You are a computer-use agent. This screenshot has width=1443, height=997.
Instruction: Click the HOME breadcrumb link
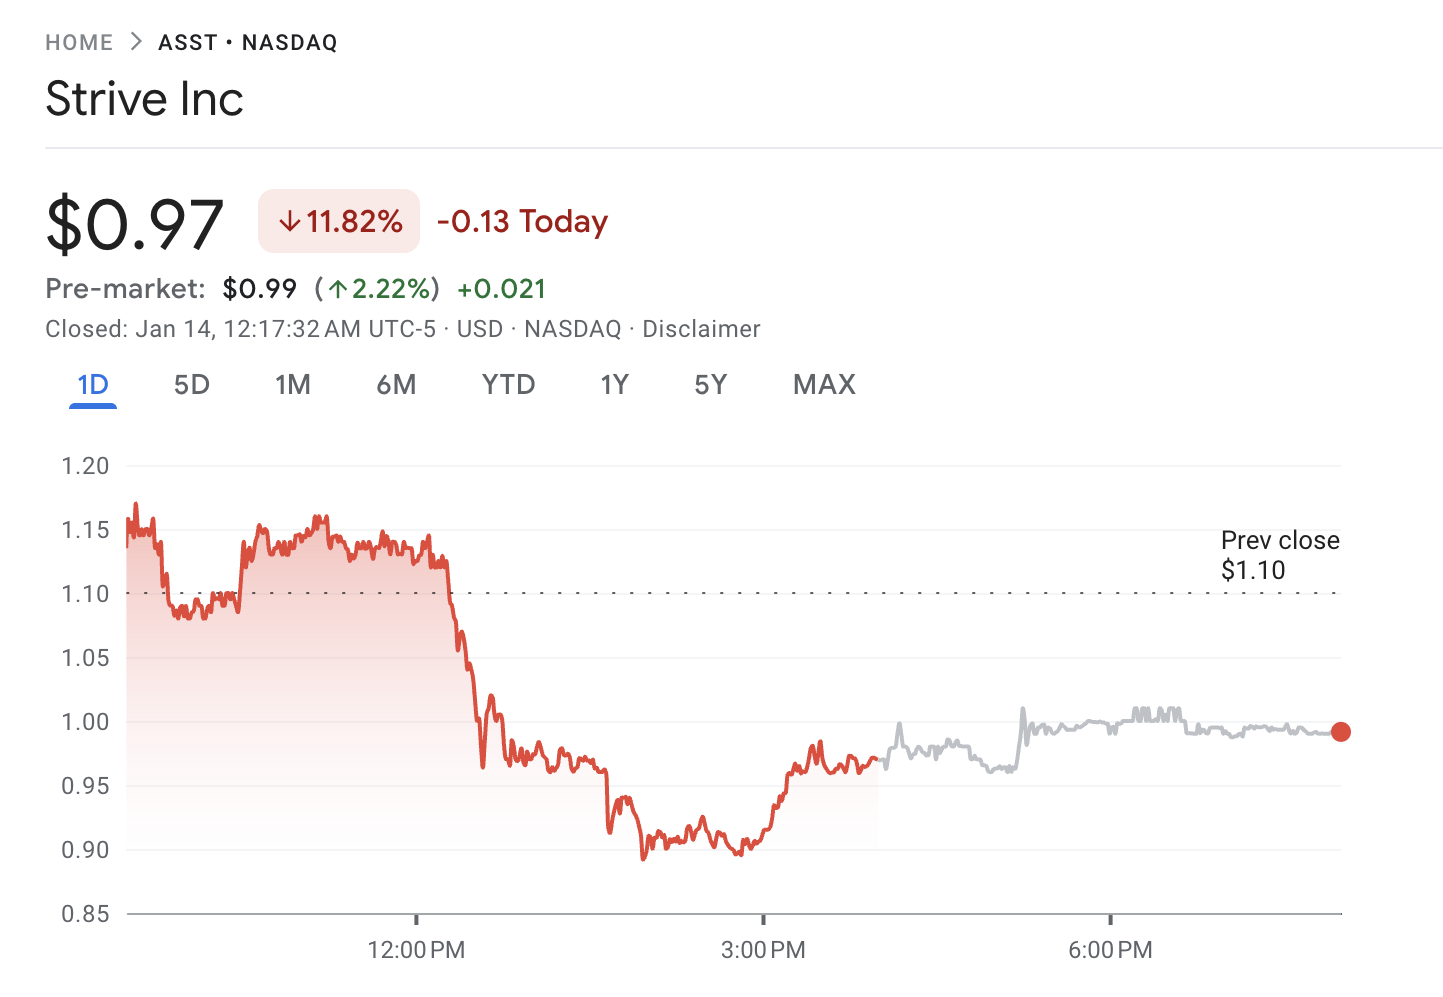click(79, 43)
